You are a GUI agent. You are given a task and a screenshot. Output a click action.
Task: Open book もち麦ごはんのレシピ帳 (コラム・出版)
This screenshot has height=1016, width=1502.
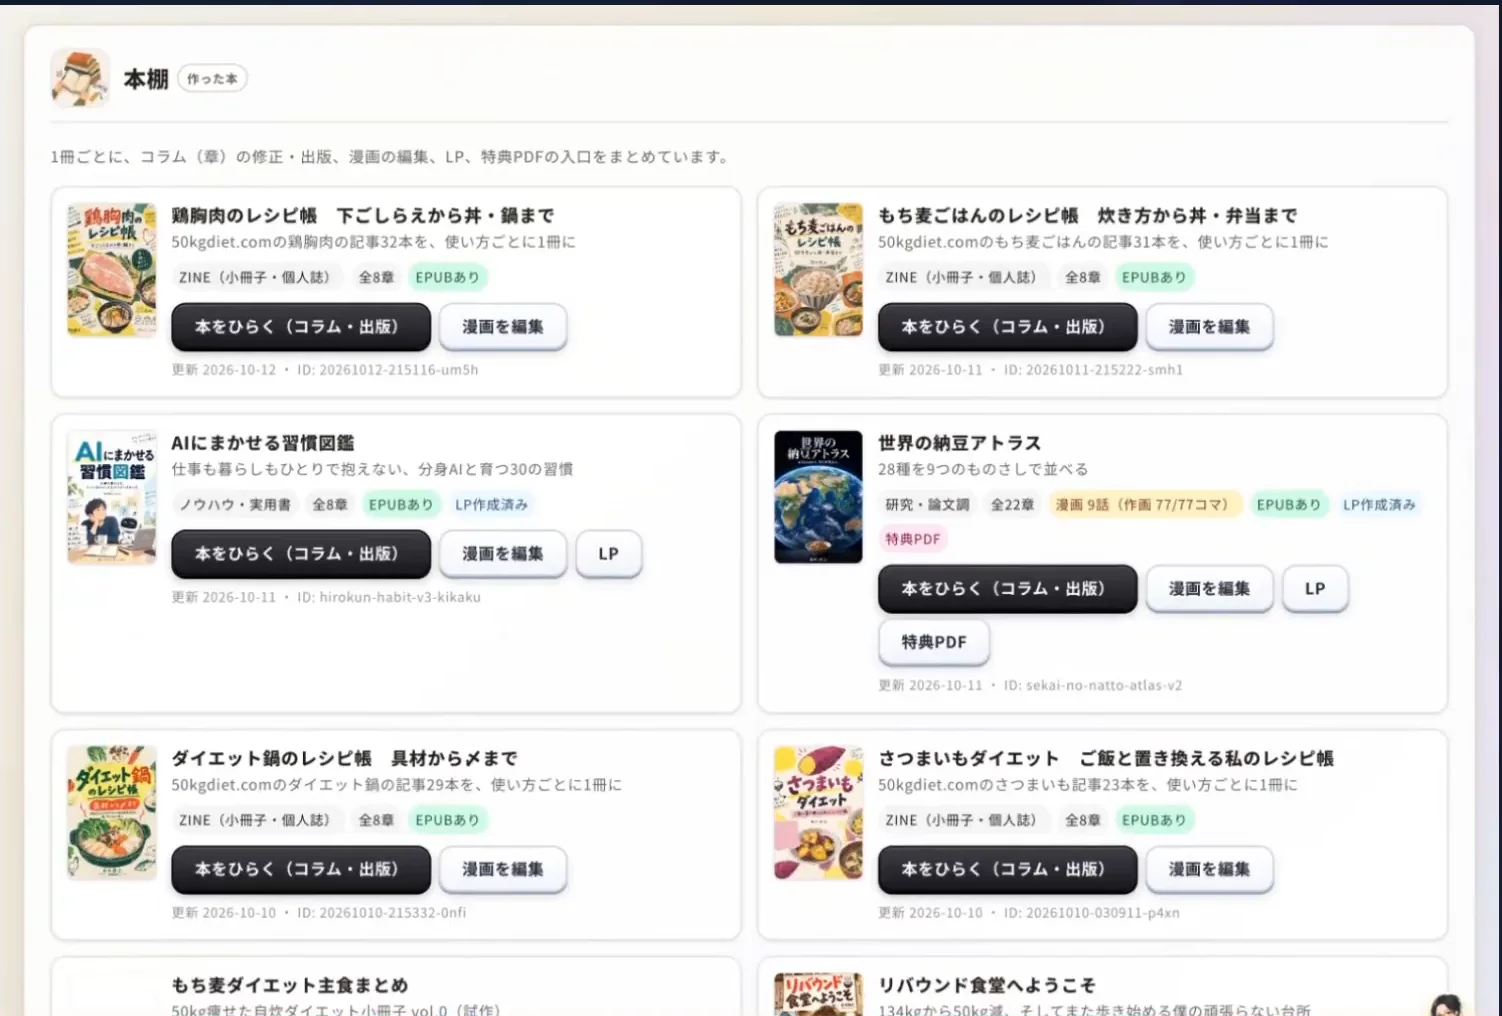1007,327
